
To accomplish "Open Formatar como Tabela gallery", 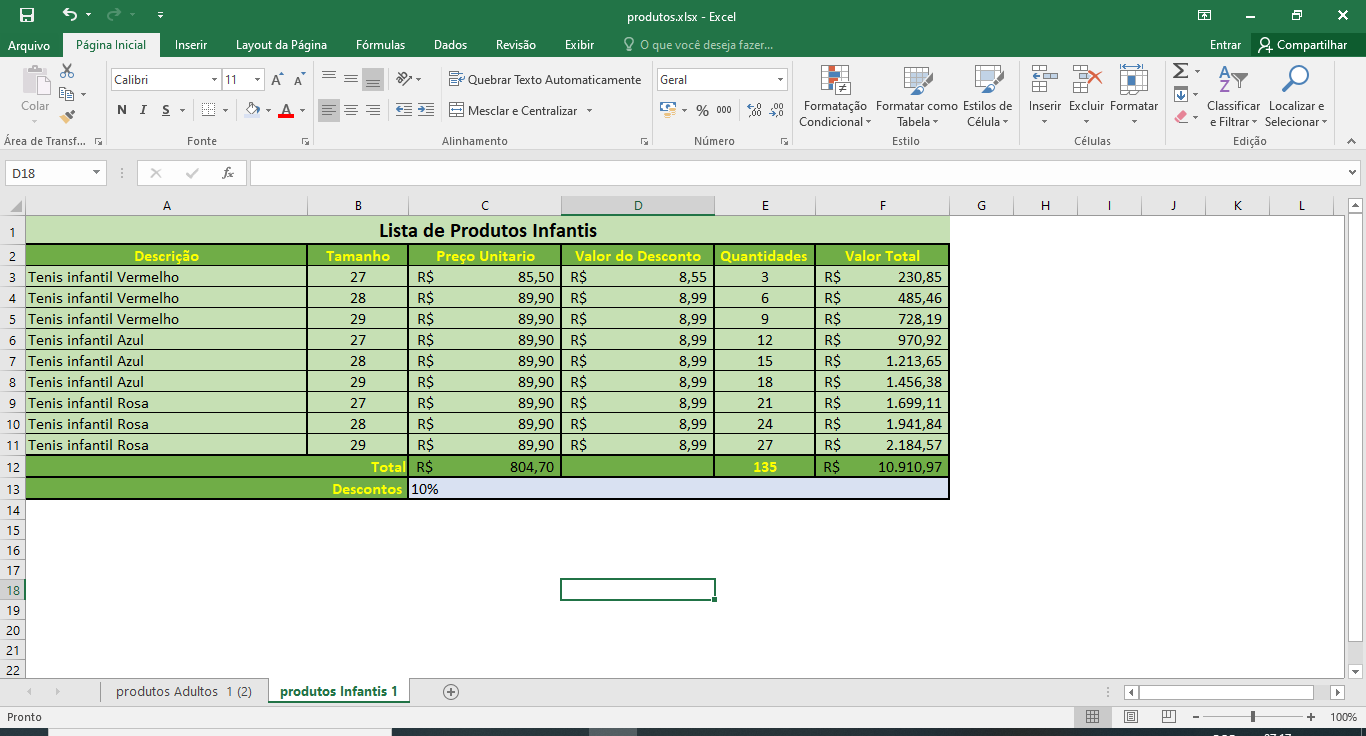I will click(x=917, y=97).
